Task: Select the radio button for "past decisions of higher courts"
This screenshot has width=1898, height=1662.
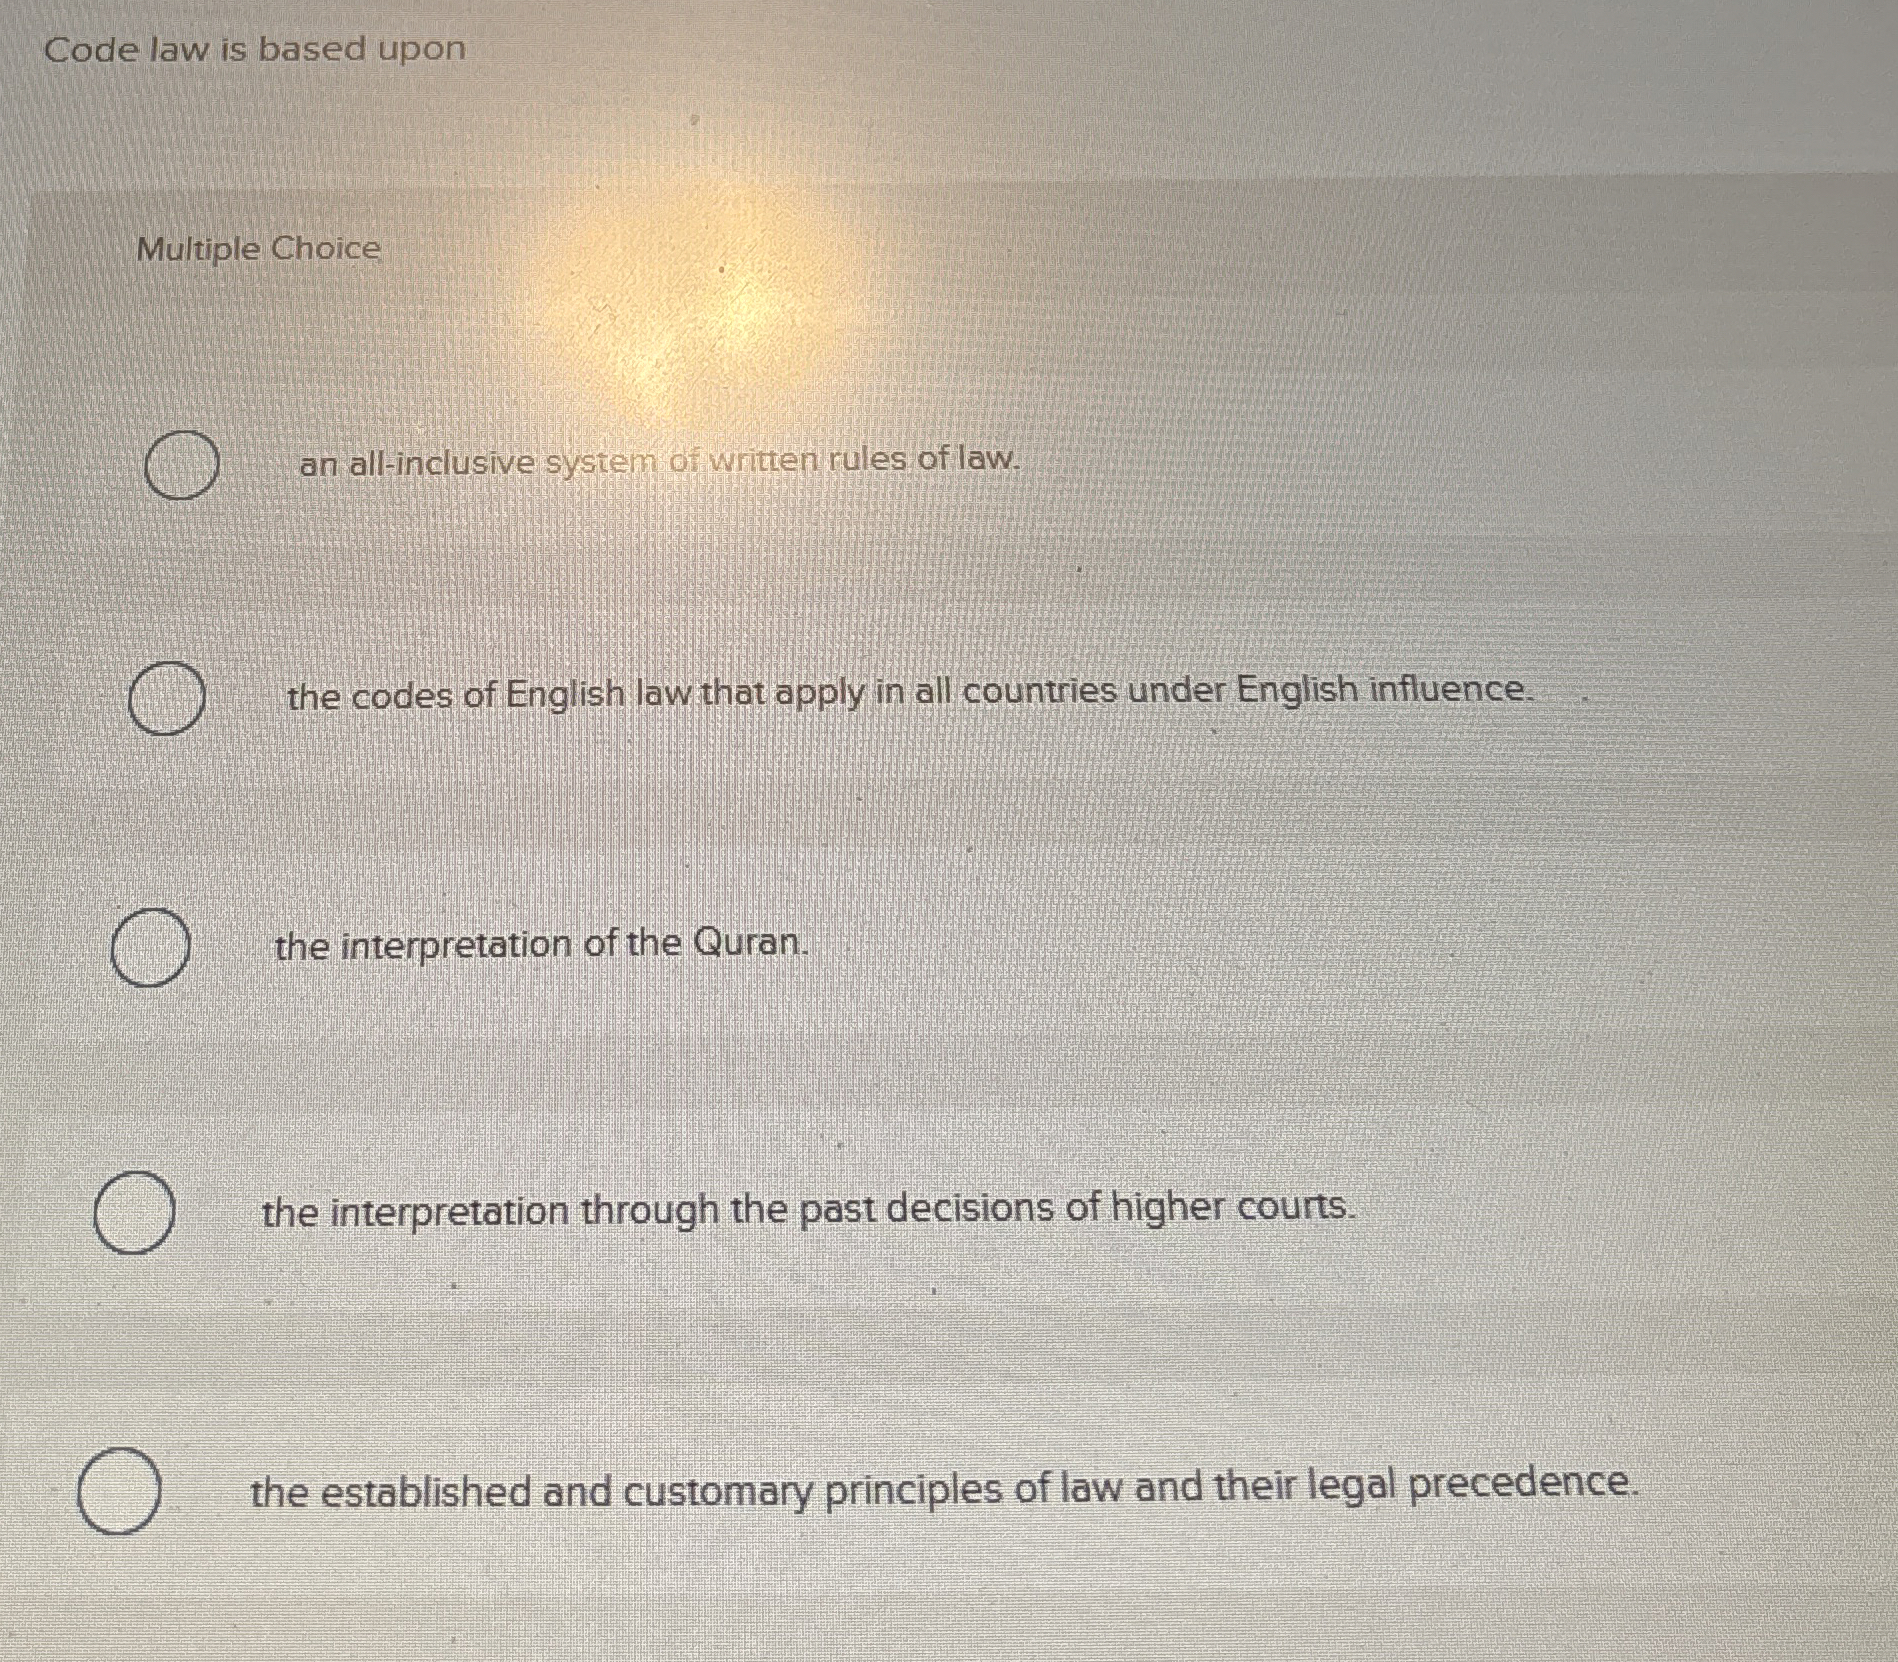Action: coord(136,1209)
